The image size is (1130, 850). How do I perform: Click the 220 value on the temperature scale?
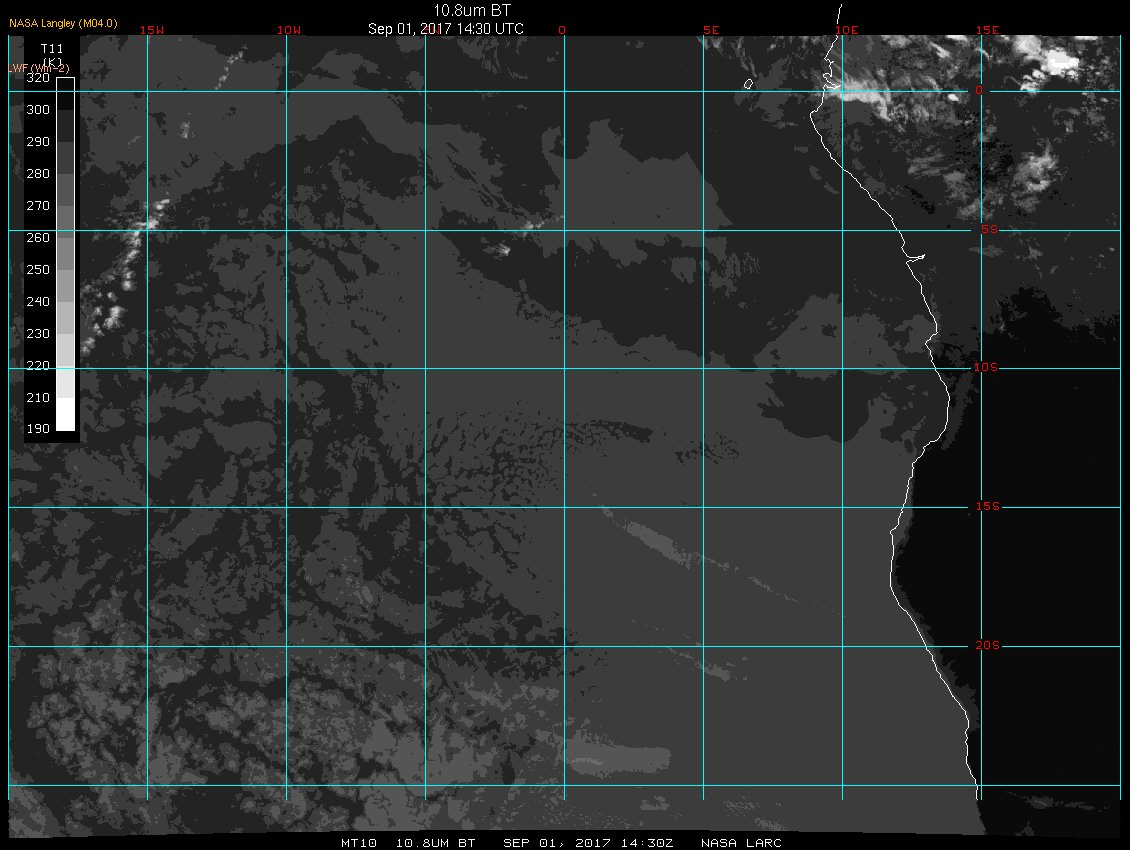click(x=38, y=366)
